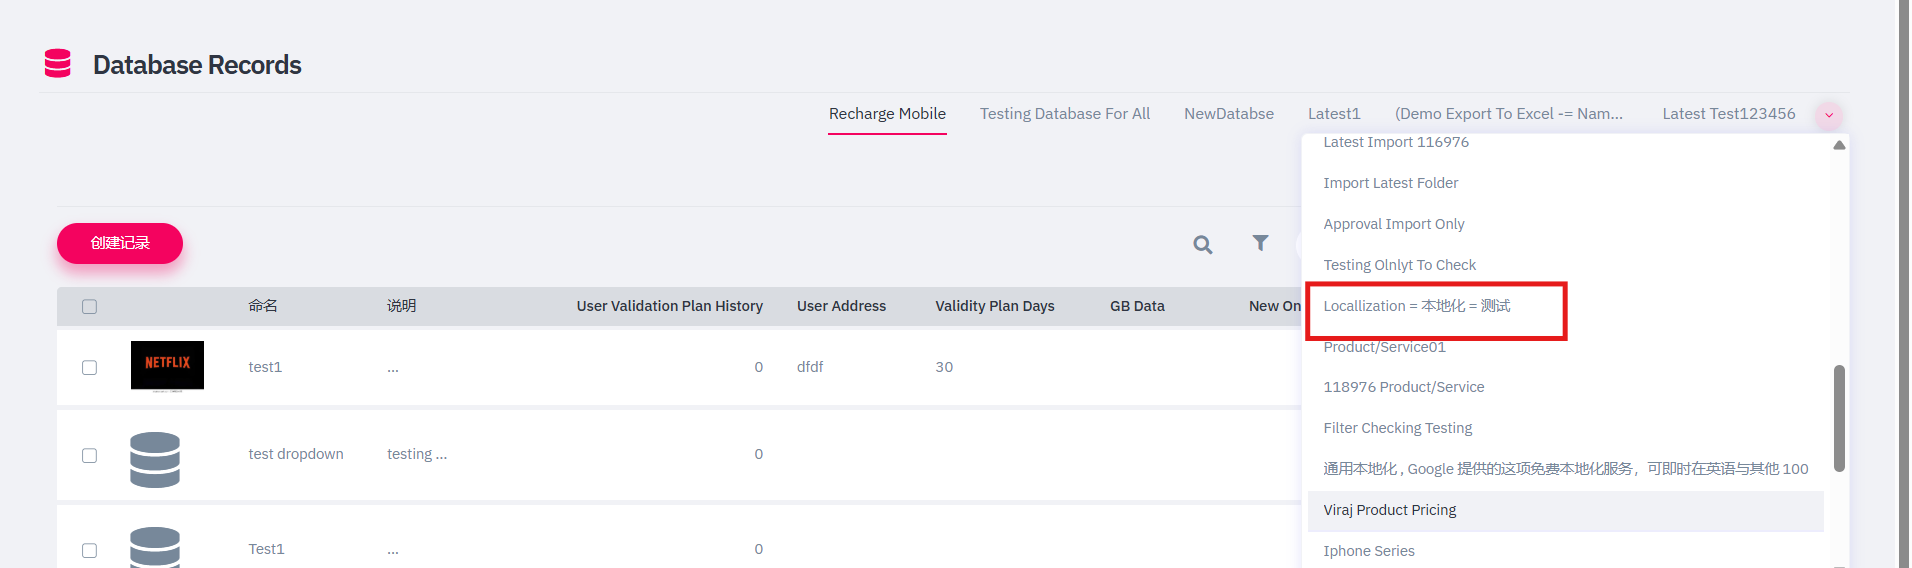Click the dropdown list scrollbar thumb
The height and width of the screenshot is (568, 1912).
[1839, 418]
